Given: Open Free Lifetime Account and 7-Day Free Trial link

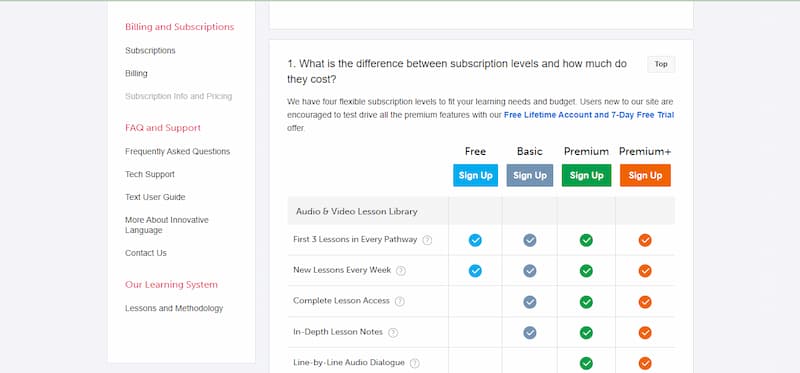Looking at the screenshot, I should click(589, 115).
